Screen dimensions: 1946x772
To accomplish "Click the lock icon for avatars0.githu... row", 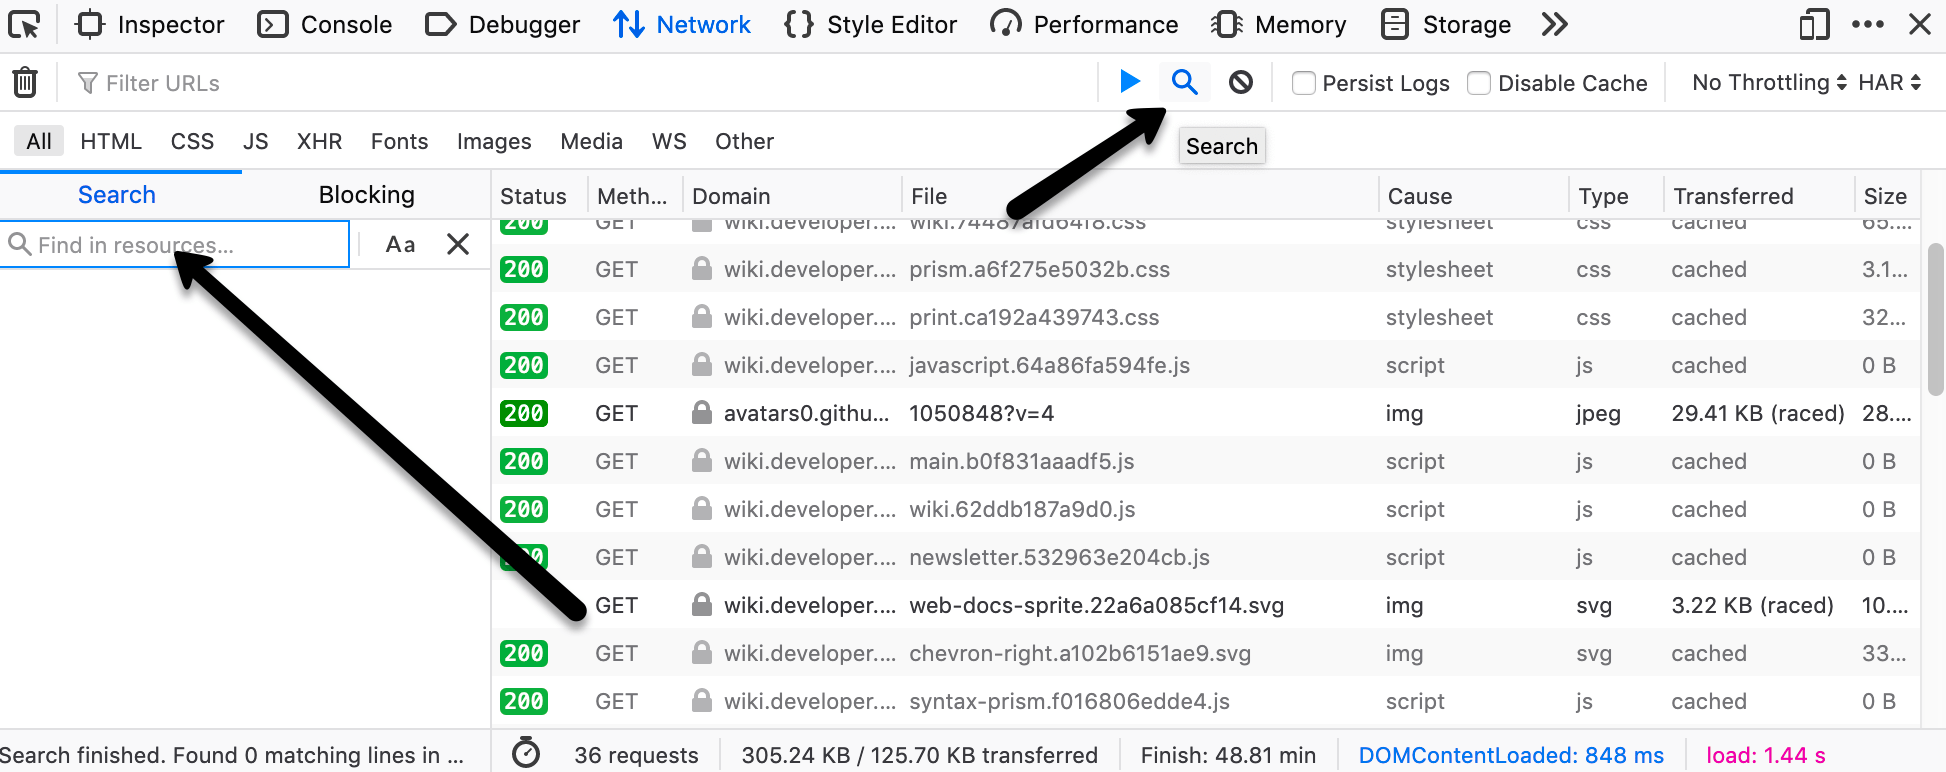I will click(702, 412).
